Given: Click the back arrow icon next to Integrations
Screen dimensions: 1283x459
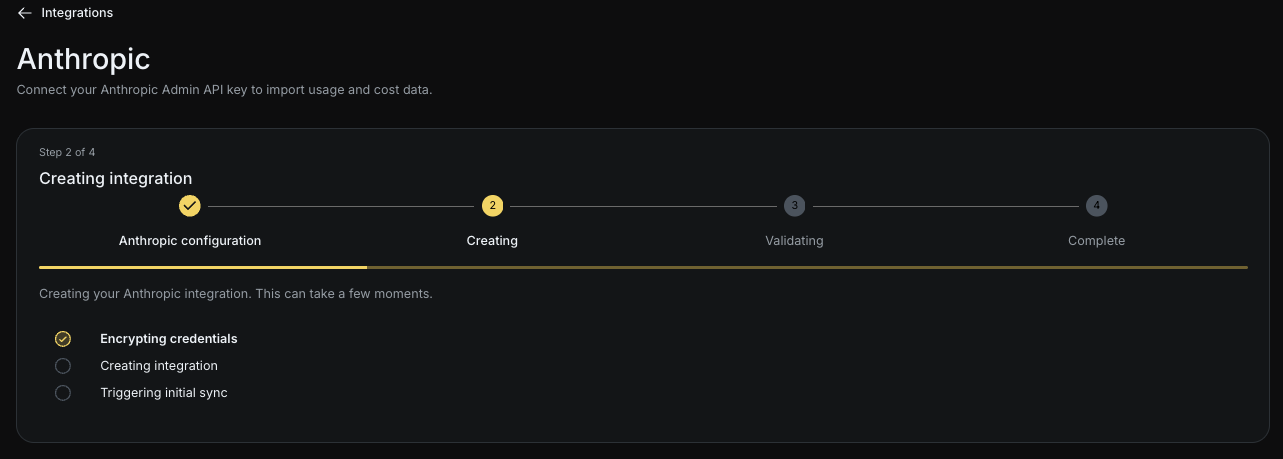Looking at the screenshot, I should click(x=25, y=13).
